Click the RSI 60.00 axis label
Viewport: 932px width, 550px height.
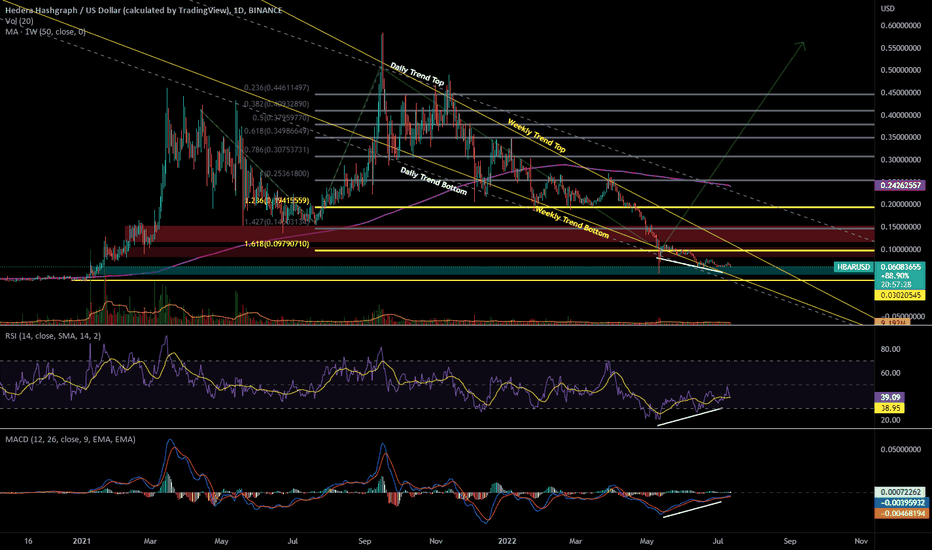coord(890,373)
